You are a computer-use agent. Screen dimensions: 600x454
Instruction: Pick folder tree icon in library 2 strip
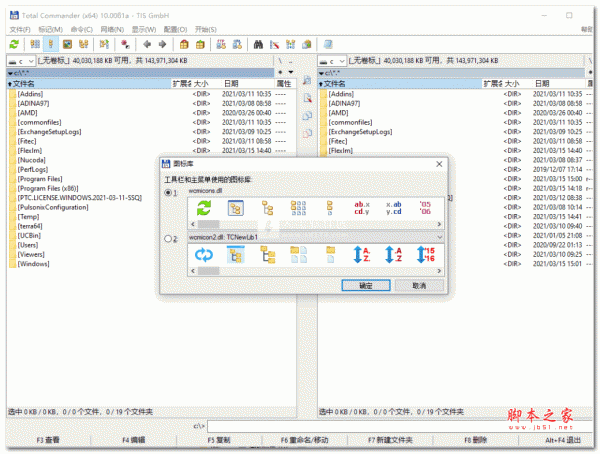click(268, 255)
